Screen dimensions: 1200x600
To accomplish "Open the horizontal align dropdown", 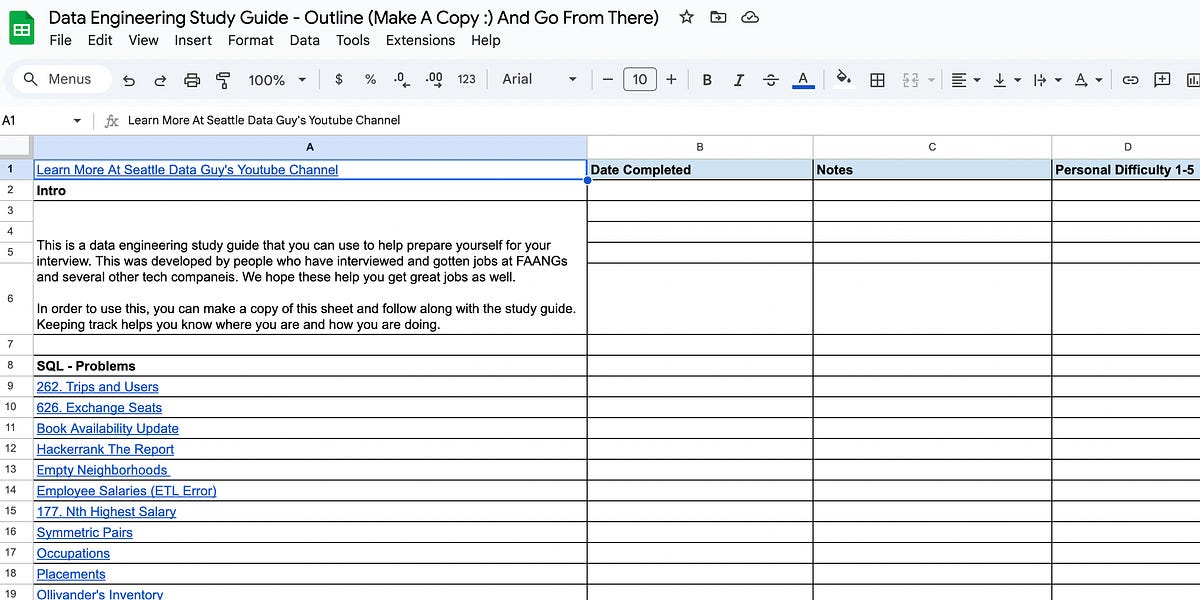I will [965, 80].
